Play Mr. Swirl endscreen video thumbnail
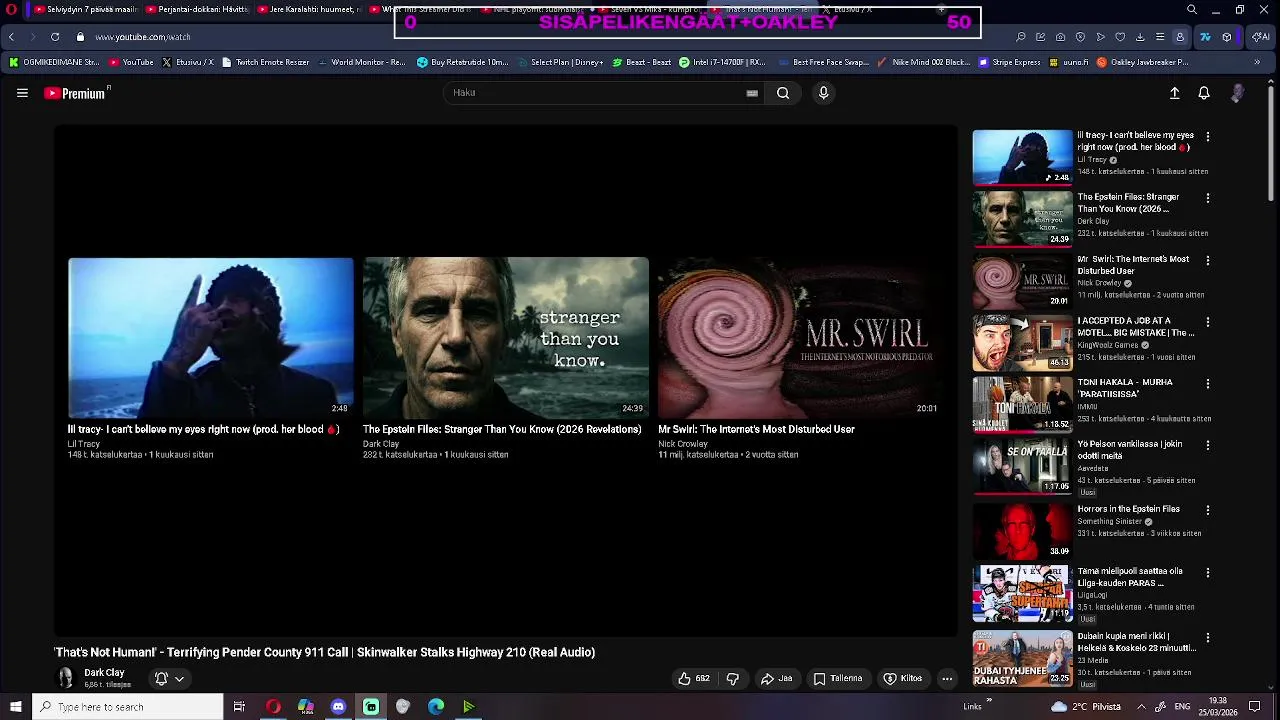1280x720 pixels. tap(801, 337)
